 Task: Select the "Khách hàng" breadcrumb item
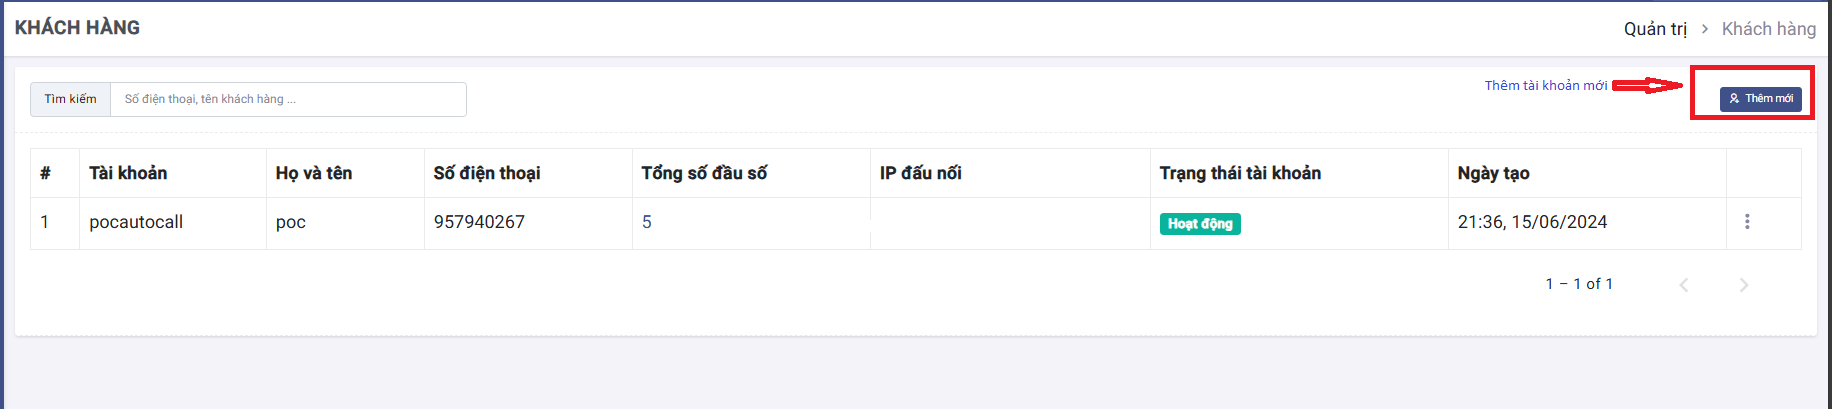pos(1768,29)
